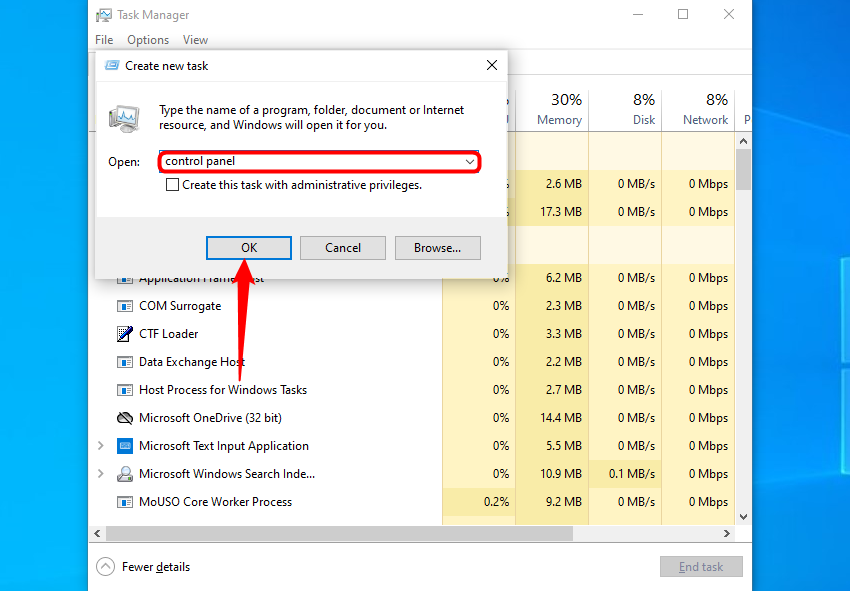Click the Microsoft OneDrive cloud icon
850x591 pixels.
point(125,418)
